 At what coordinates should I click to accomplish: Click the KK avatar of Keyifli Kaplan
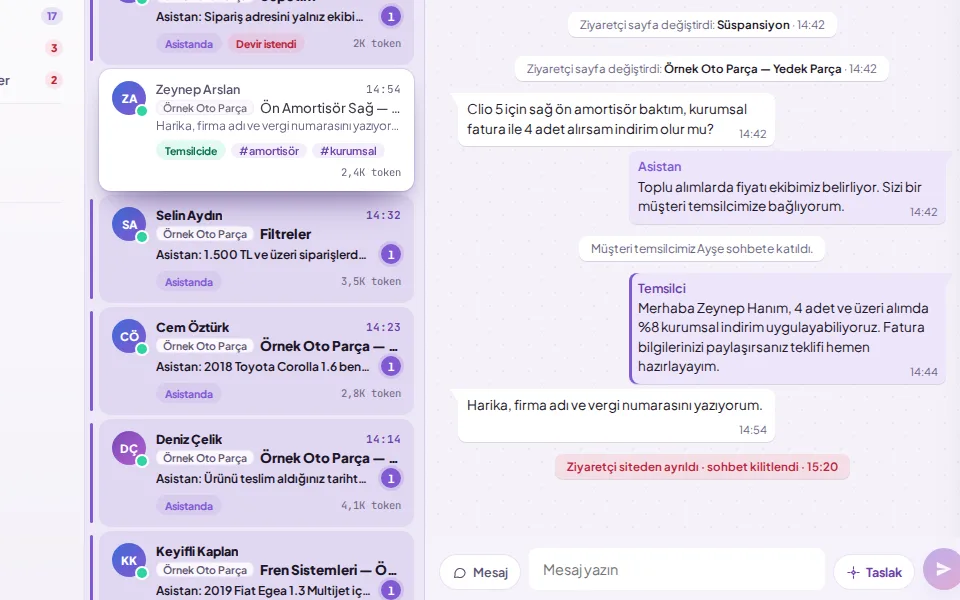(129, 560)
